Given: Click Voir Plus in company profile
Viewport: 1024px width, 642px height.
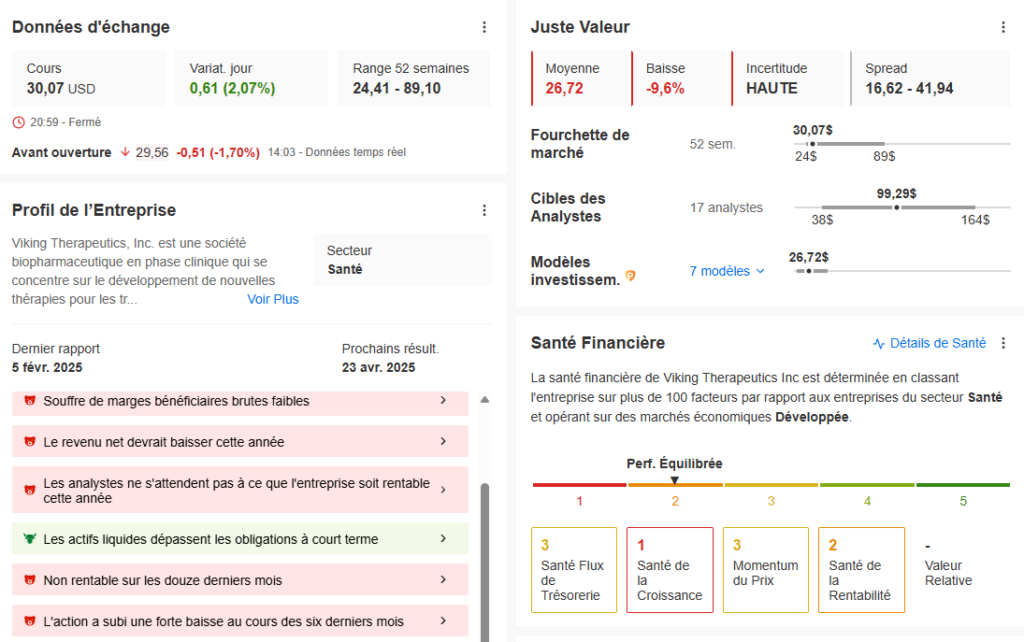Looking at the screenshot, I should click(x=273, y=299).
